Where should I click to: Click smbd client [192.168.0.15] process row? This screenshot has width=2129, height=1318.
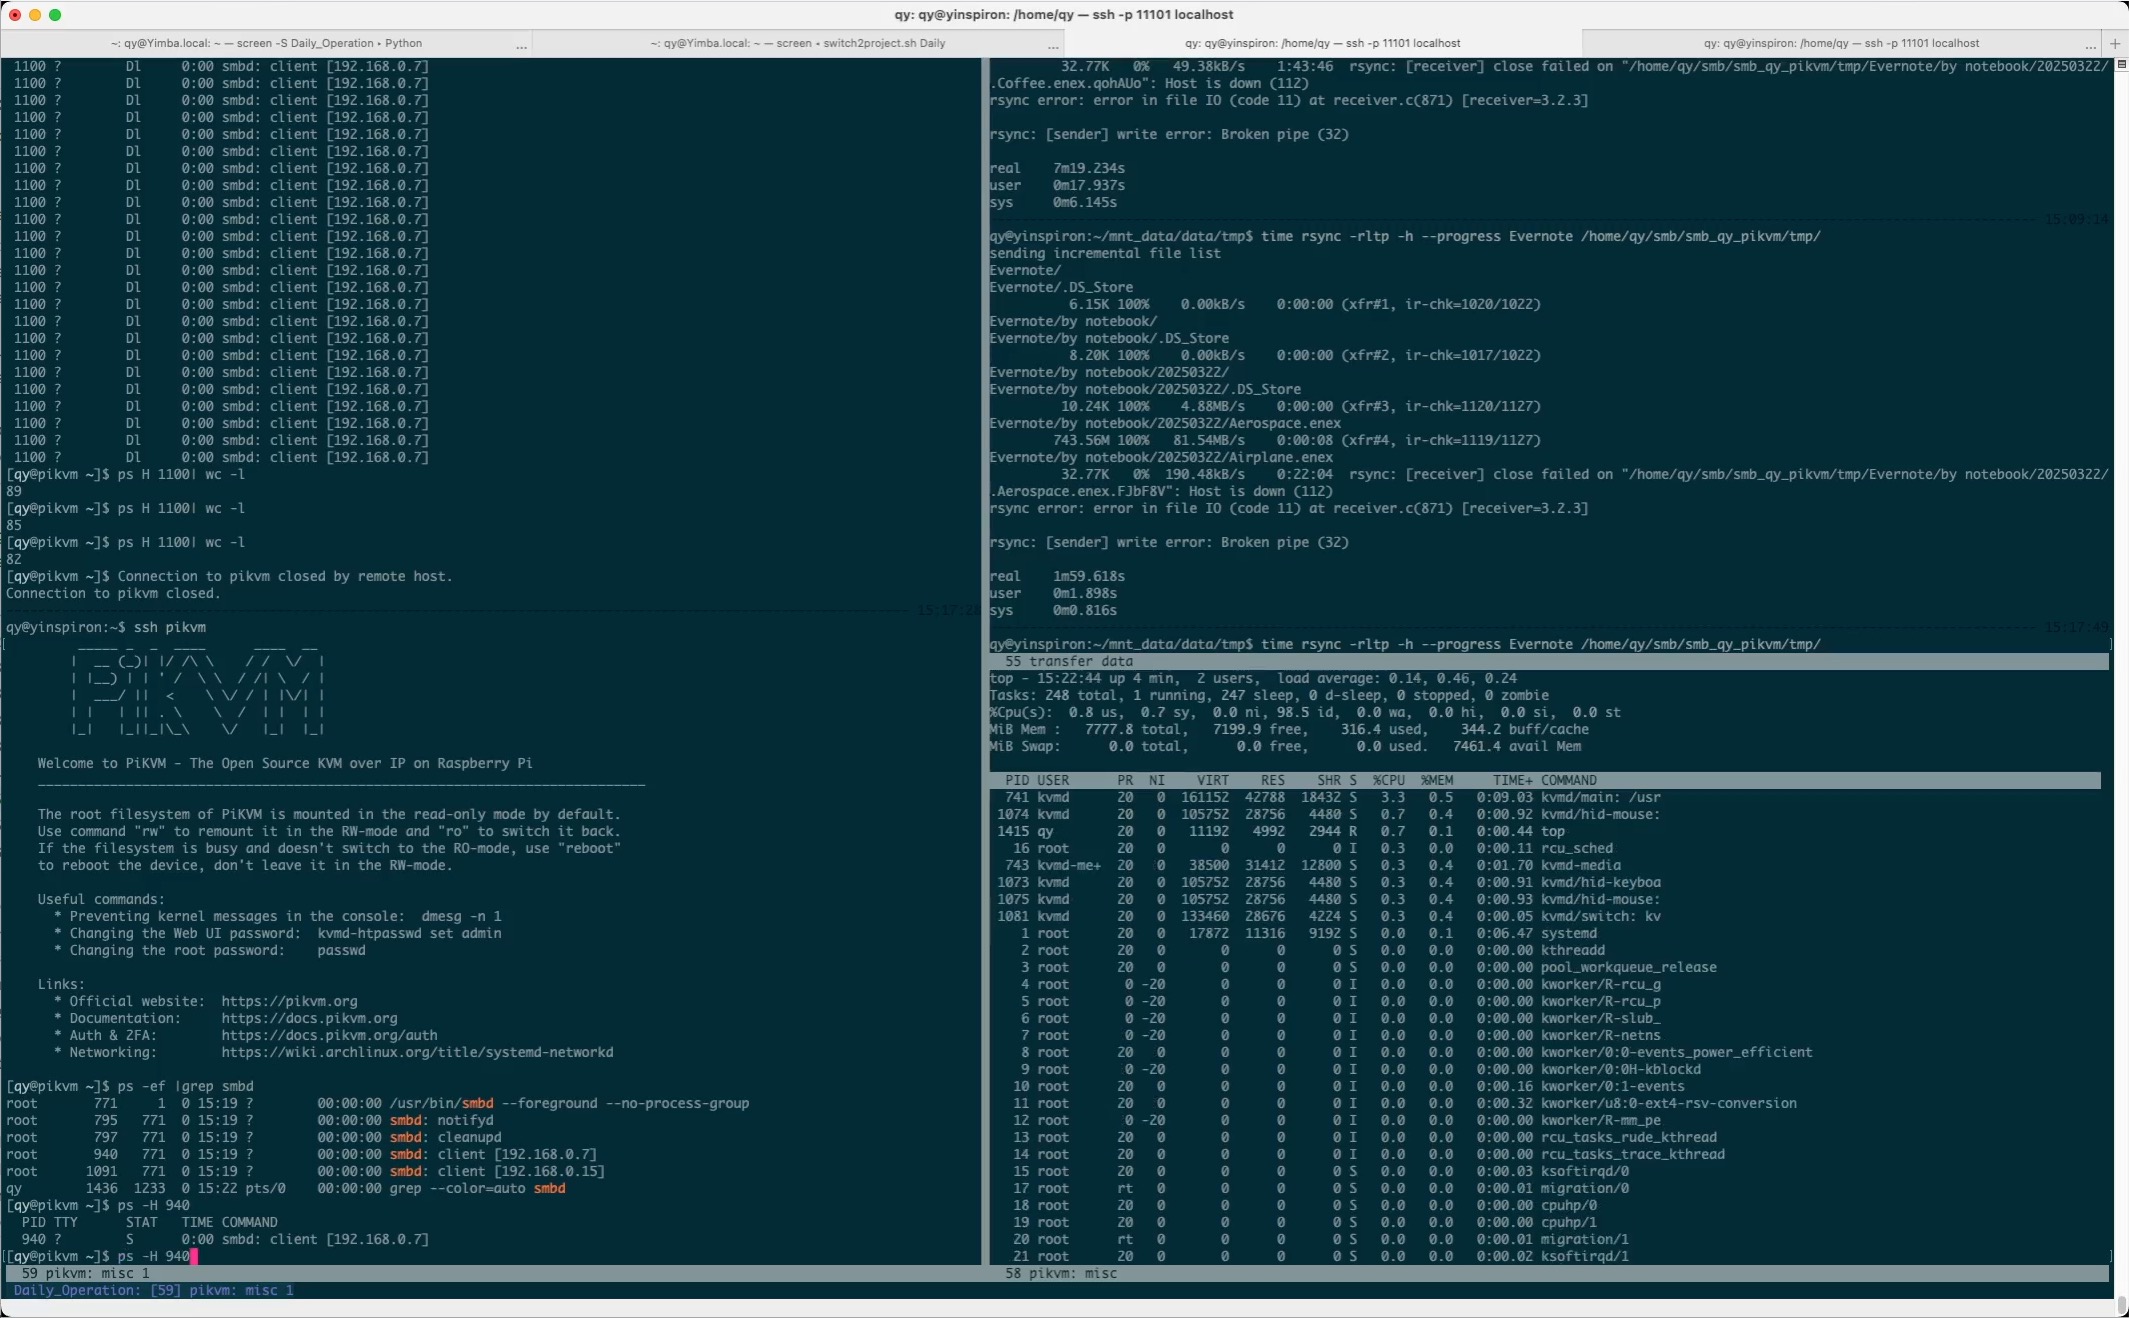click(x=305, y=1171)
